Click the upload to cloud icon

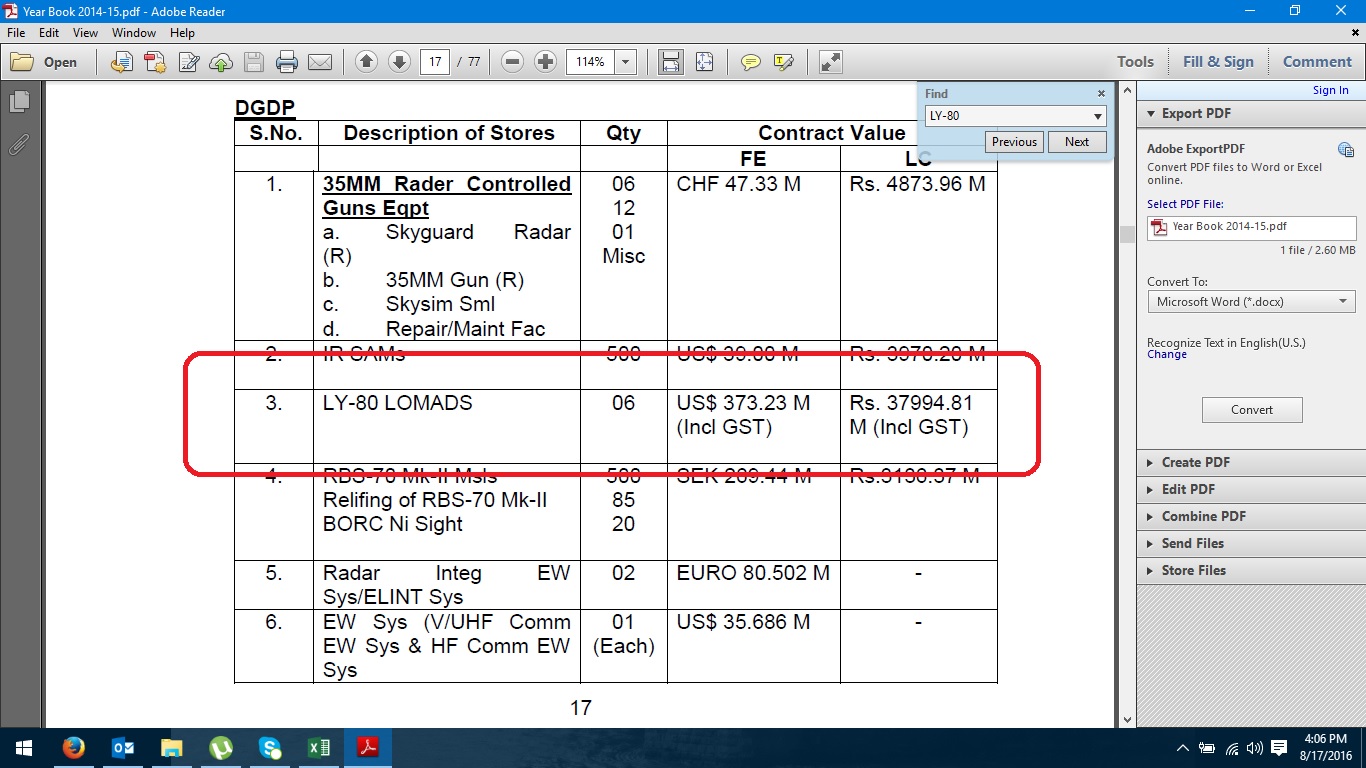click(221, 62)
